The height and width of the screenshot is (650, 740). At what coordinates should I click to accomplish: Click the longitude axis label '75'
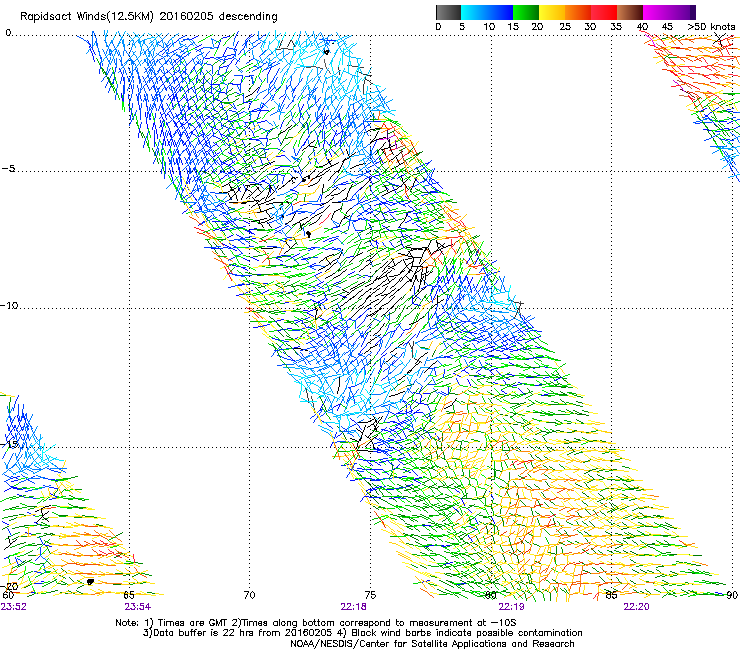[x=370, y=595]
